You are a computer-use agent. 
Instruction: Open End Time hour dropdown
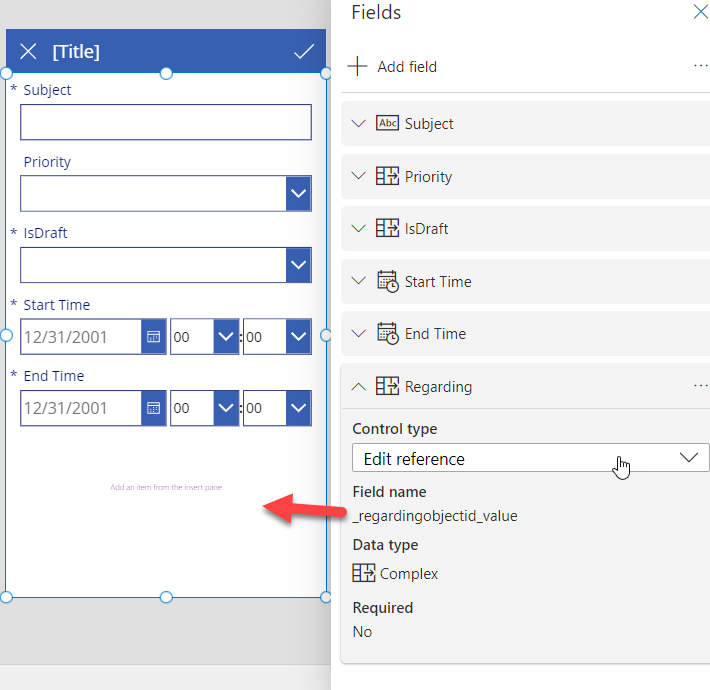(226, 408)
